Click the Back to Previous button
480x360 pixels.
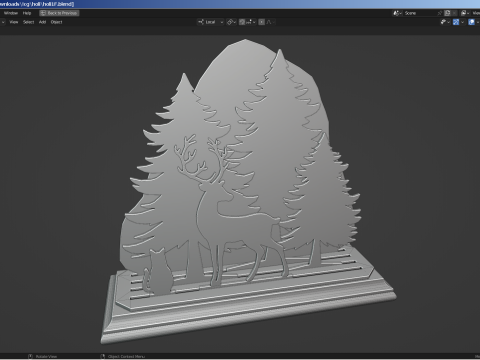(x=59, y=13)
